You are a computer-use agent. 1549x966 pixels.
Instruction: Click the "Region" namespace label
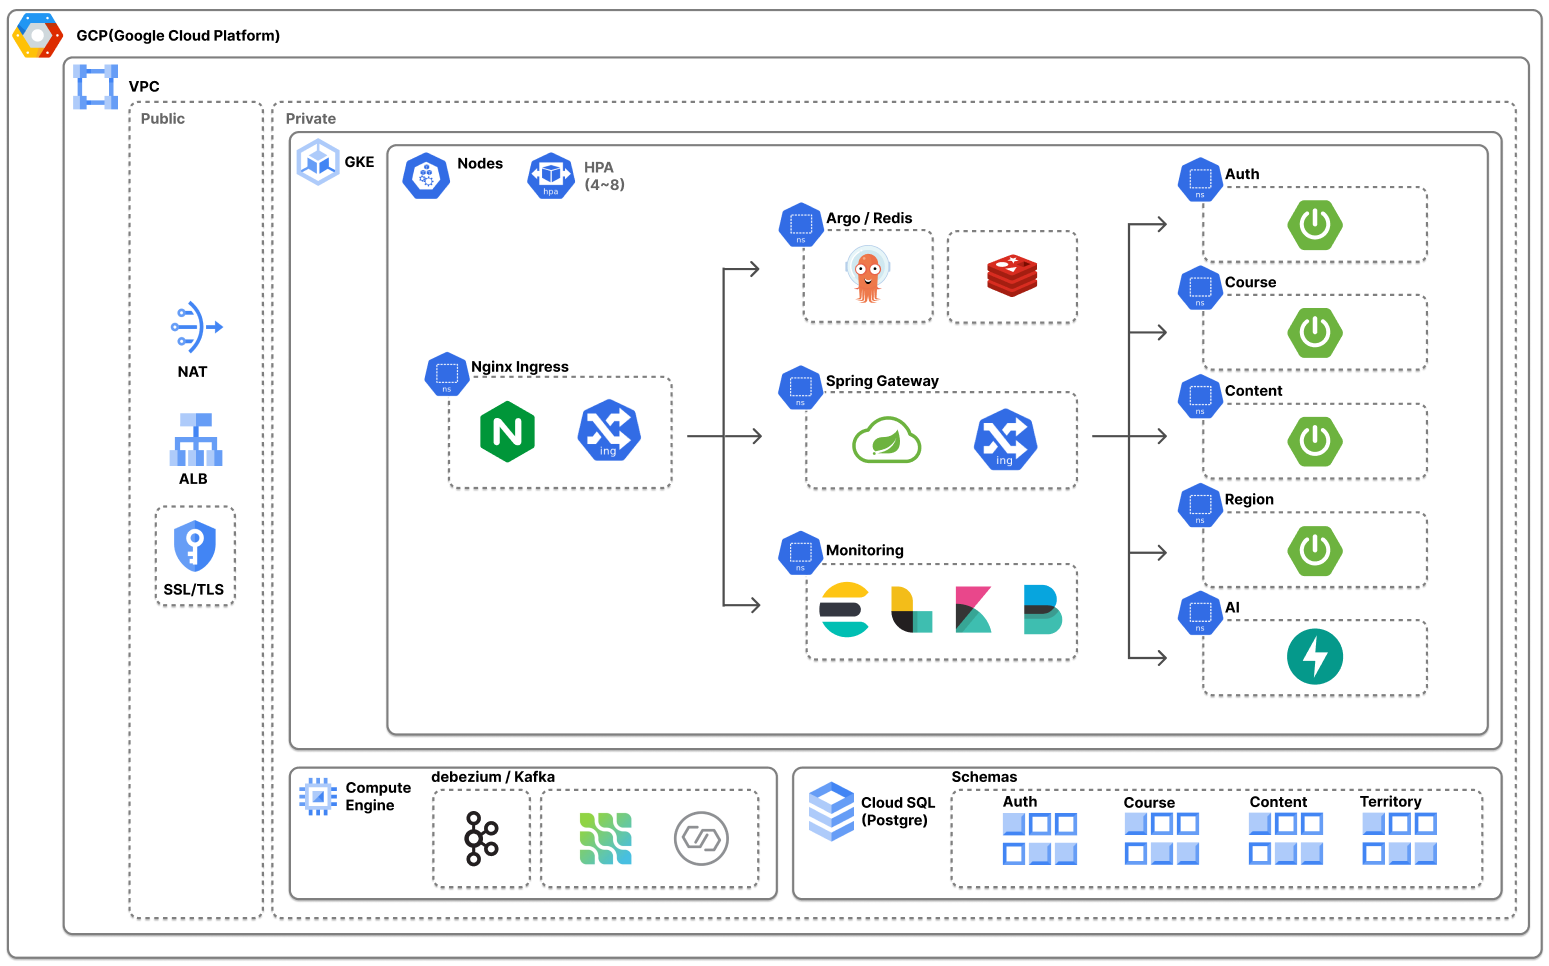click(1249, 499)
